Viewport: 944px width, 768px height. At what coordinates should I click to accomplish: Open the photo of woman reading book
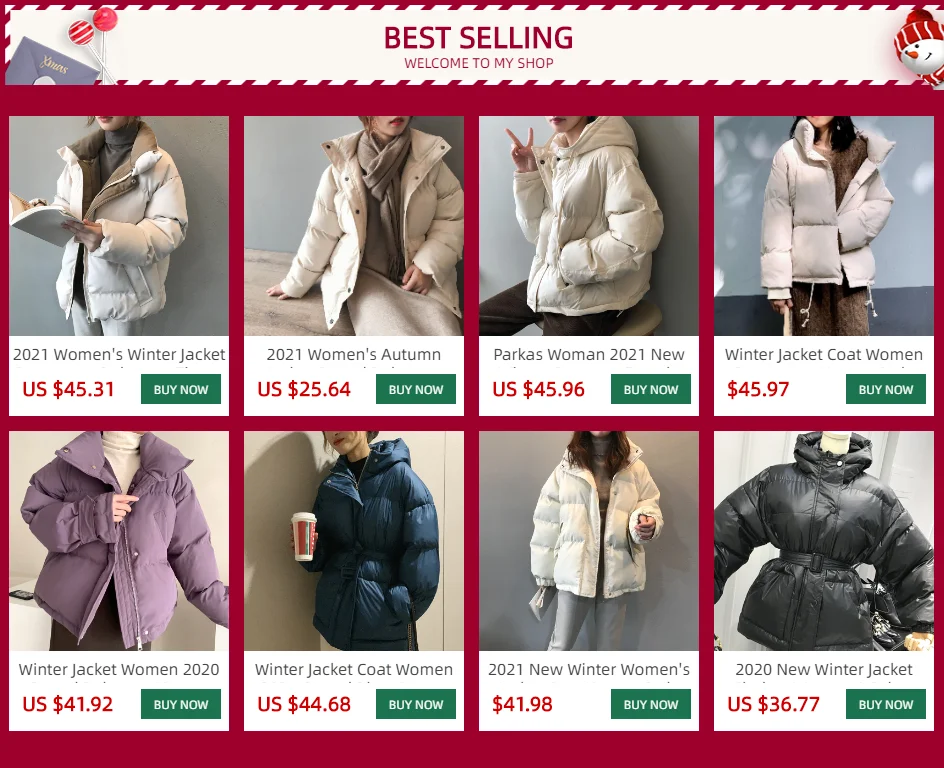click(119, 226)
